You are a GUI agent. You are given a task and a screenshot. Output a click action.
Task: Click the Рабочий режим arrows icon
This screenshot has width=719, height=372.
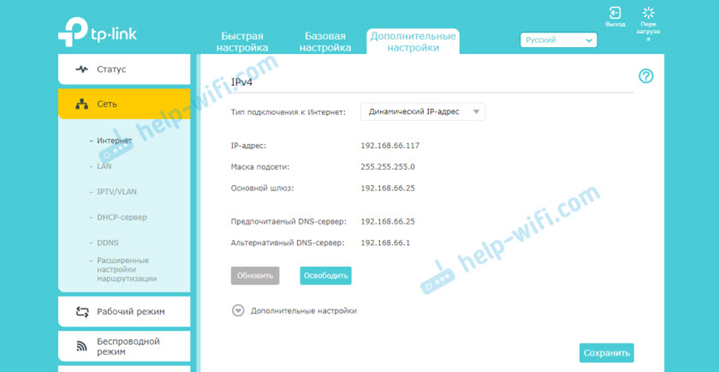tap(82, 312)
